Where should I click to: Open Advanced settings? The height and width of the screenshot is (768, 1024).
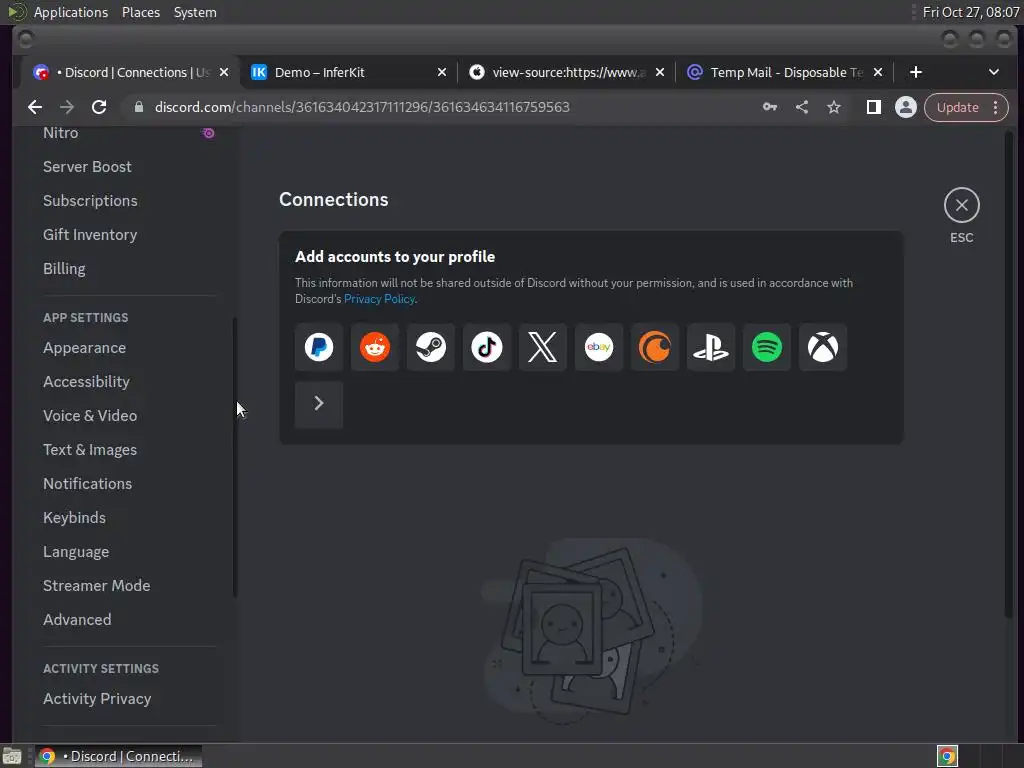tap(129, 620)
